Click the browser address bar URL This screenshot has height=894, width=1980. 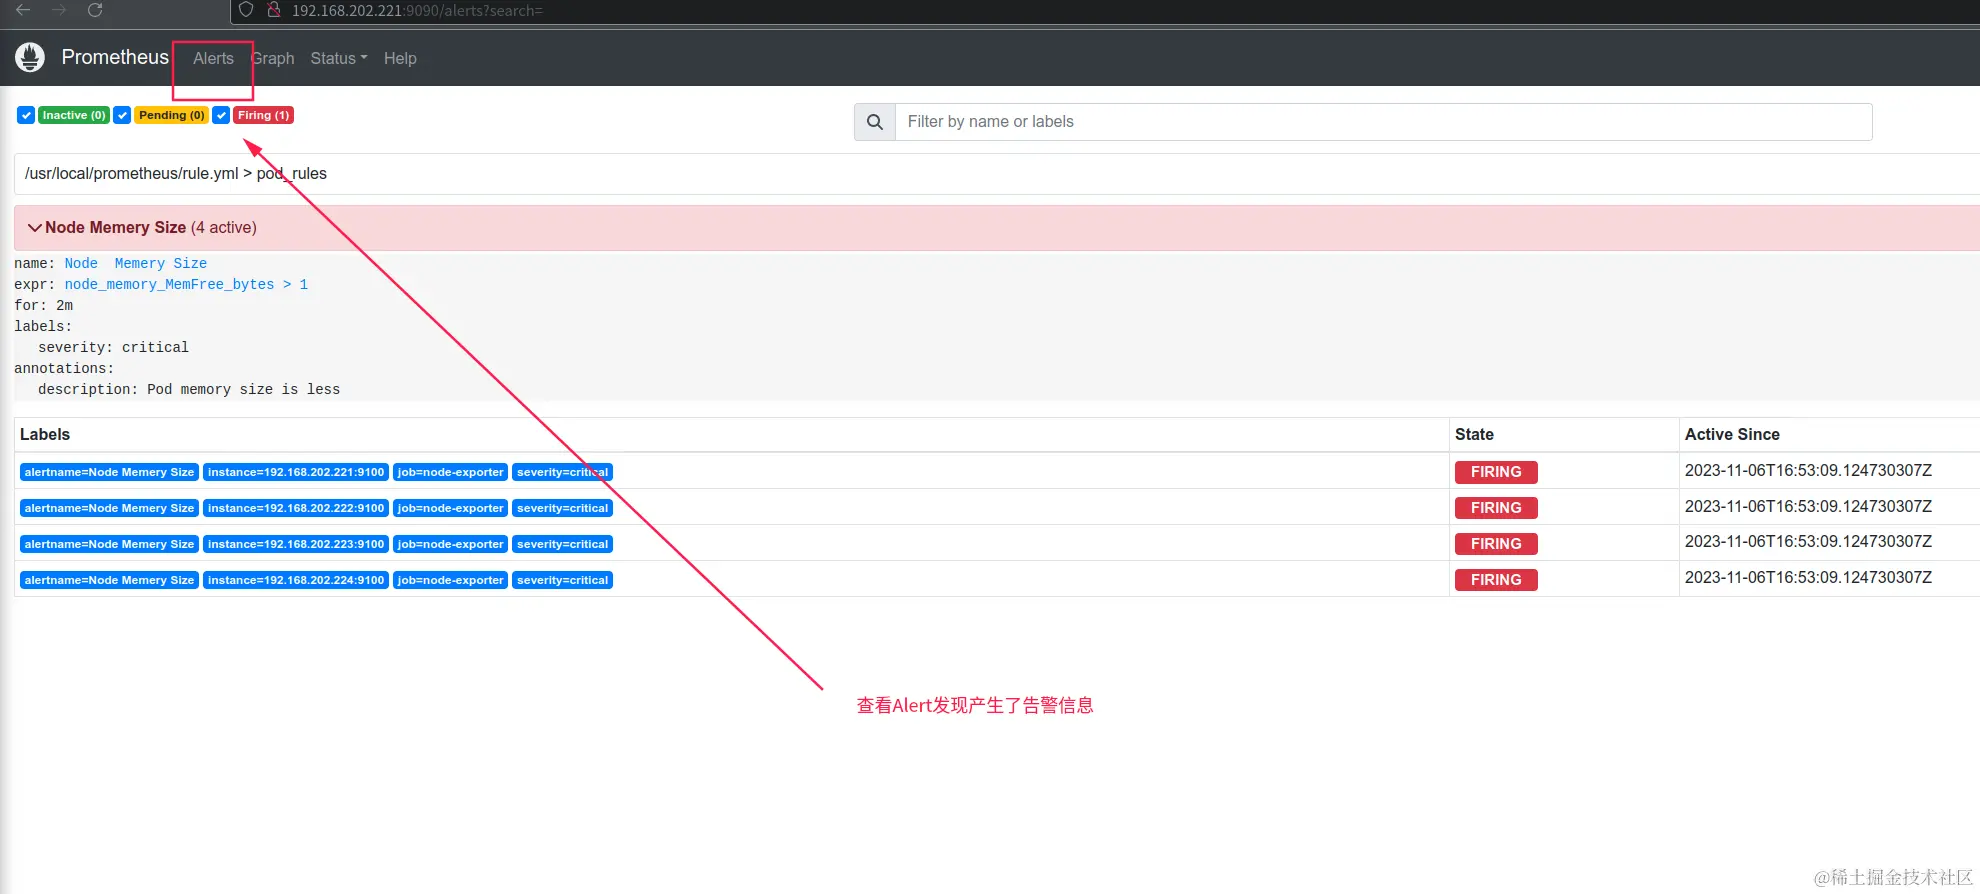pos(417,10)
